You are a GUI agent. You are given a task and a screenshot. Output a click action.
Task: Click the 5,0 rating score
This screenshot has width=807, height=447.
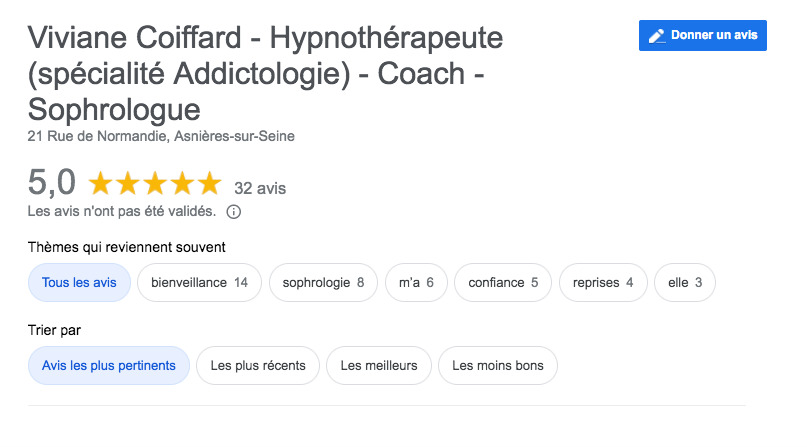[52, 183]
